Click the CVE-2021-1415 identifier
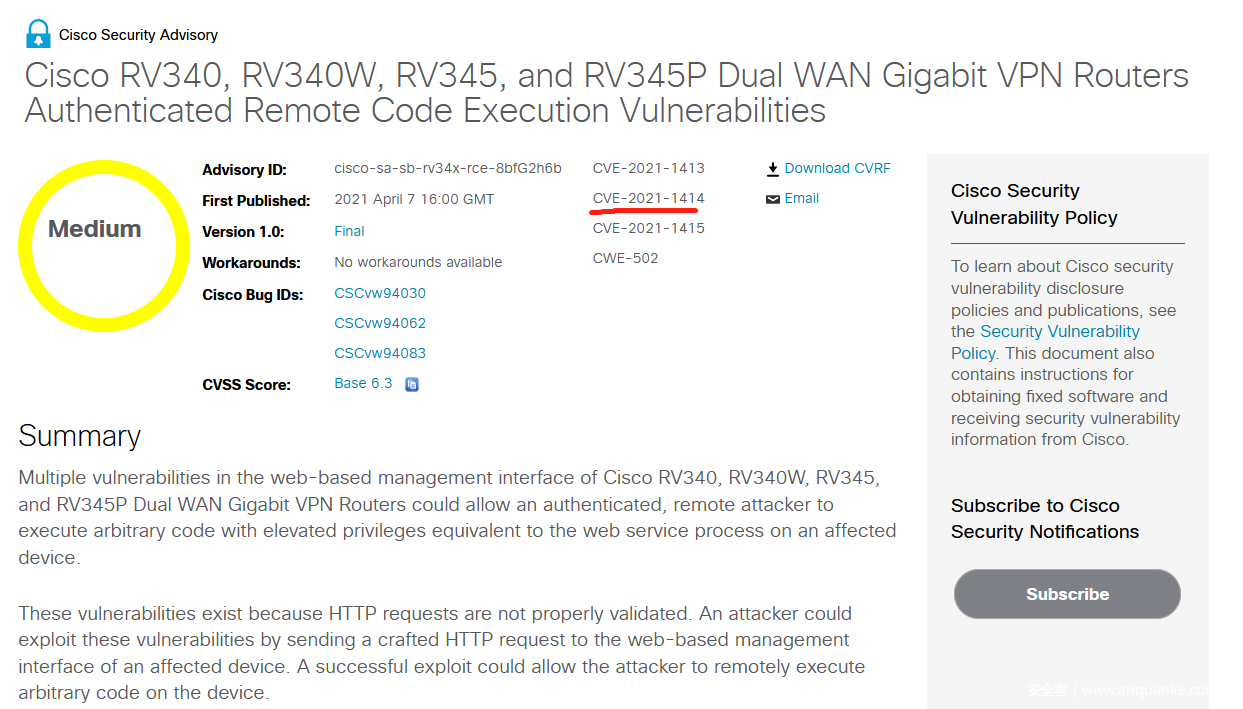This screenshot has height=709, width=1243. pos(648,228)
